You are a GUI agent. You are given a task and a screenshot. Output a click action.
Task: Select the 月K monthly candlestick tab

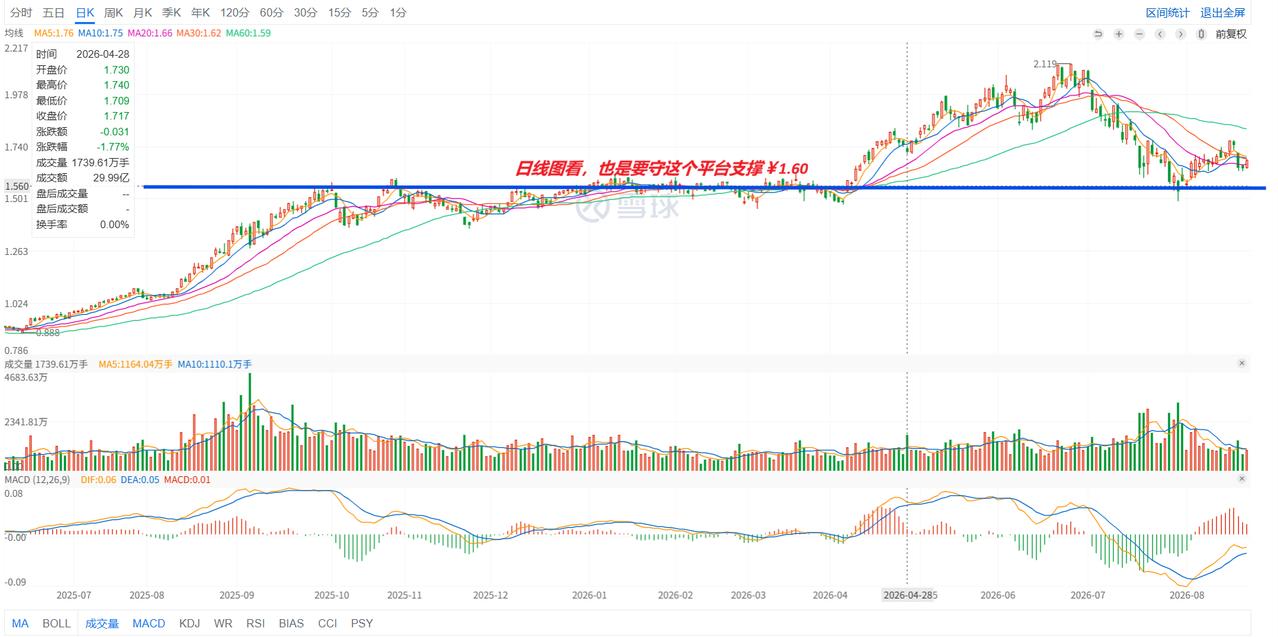(x=143, y=13)
